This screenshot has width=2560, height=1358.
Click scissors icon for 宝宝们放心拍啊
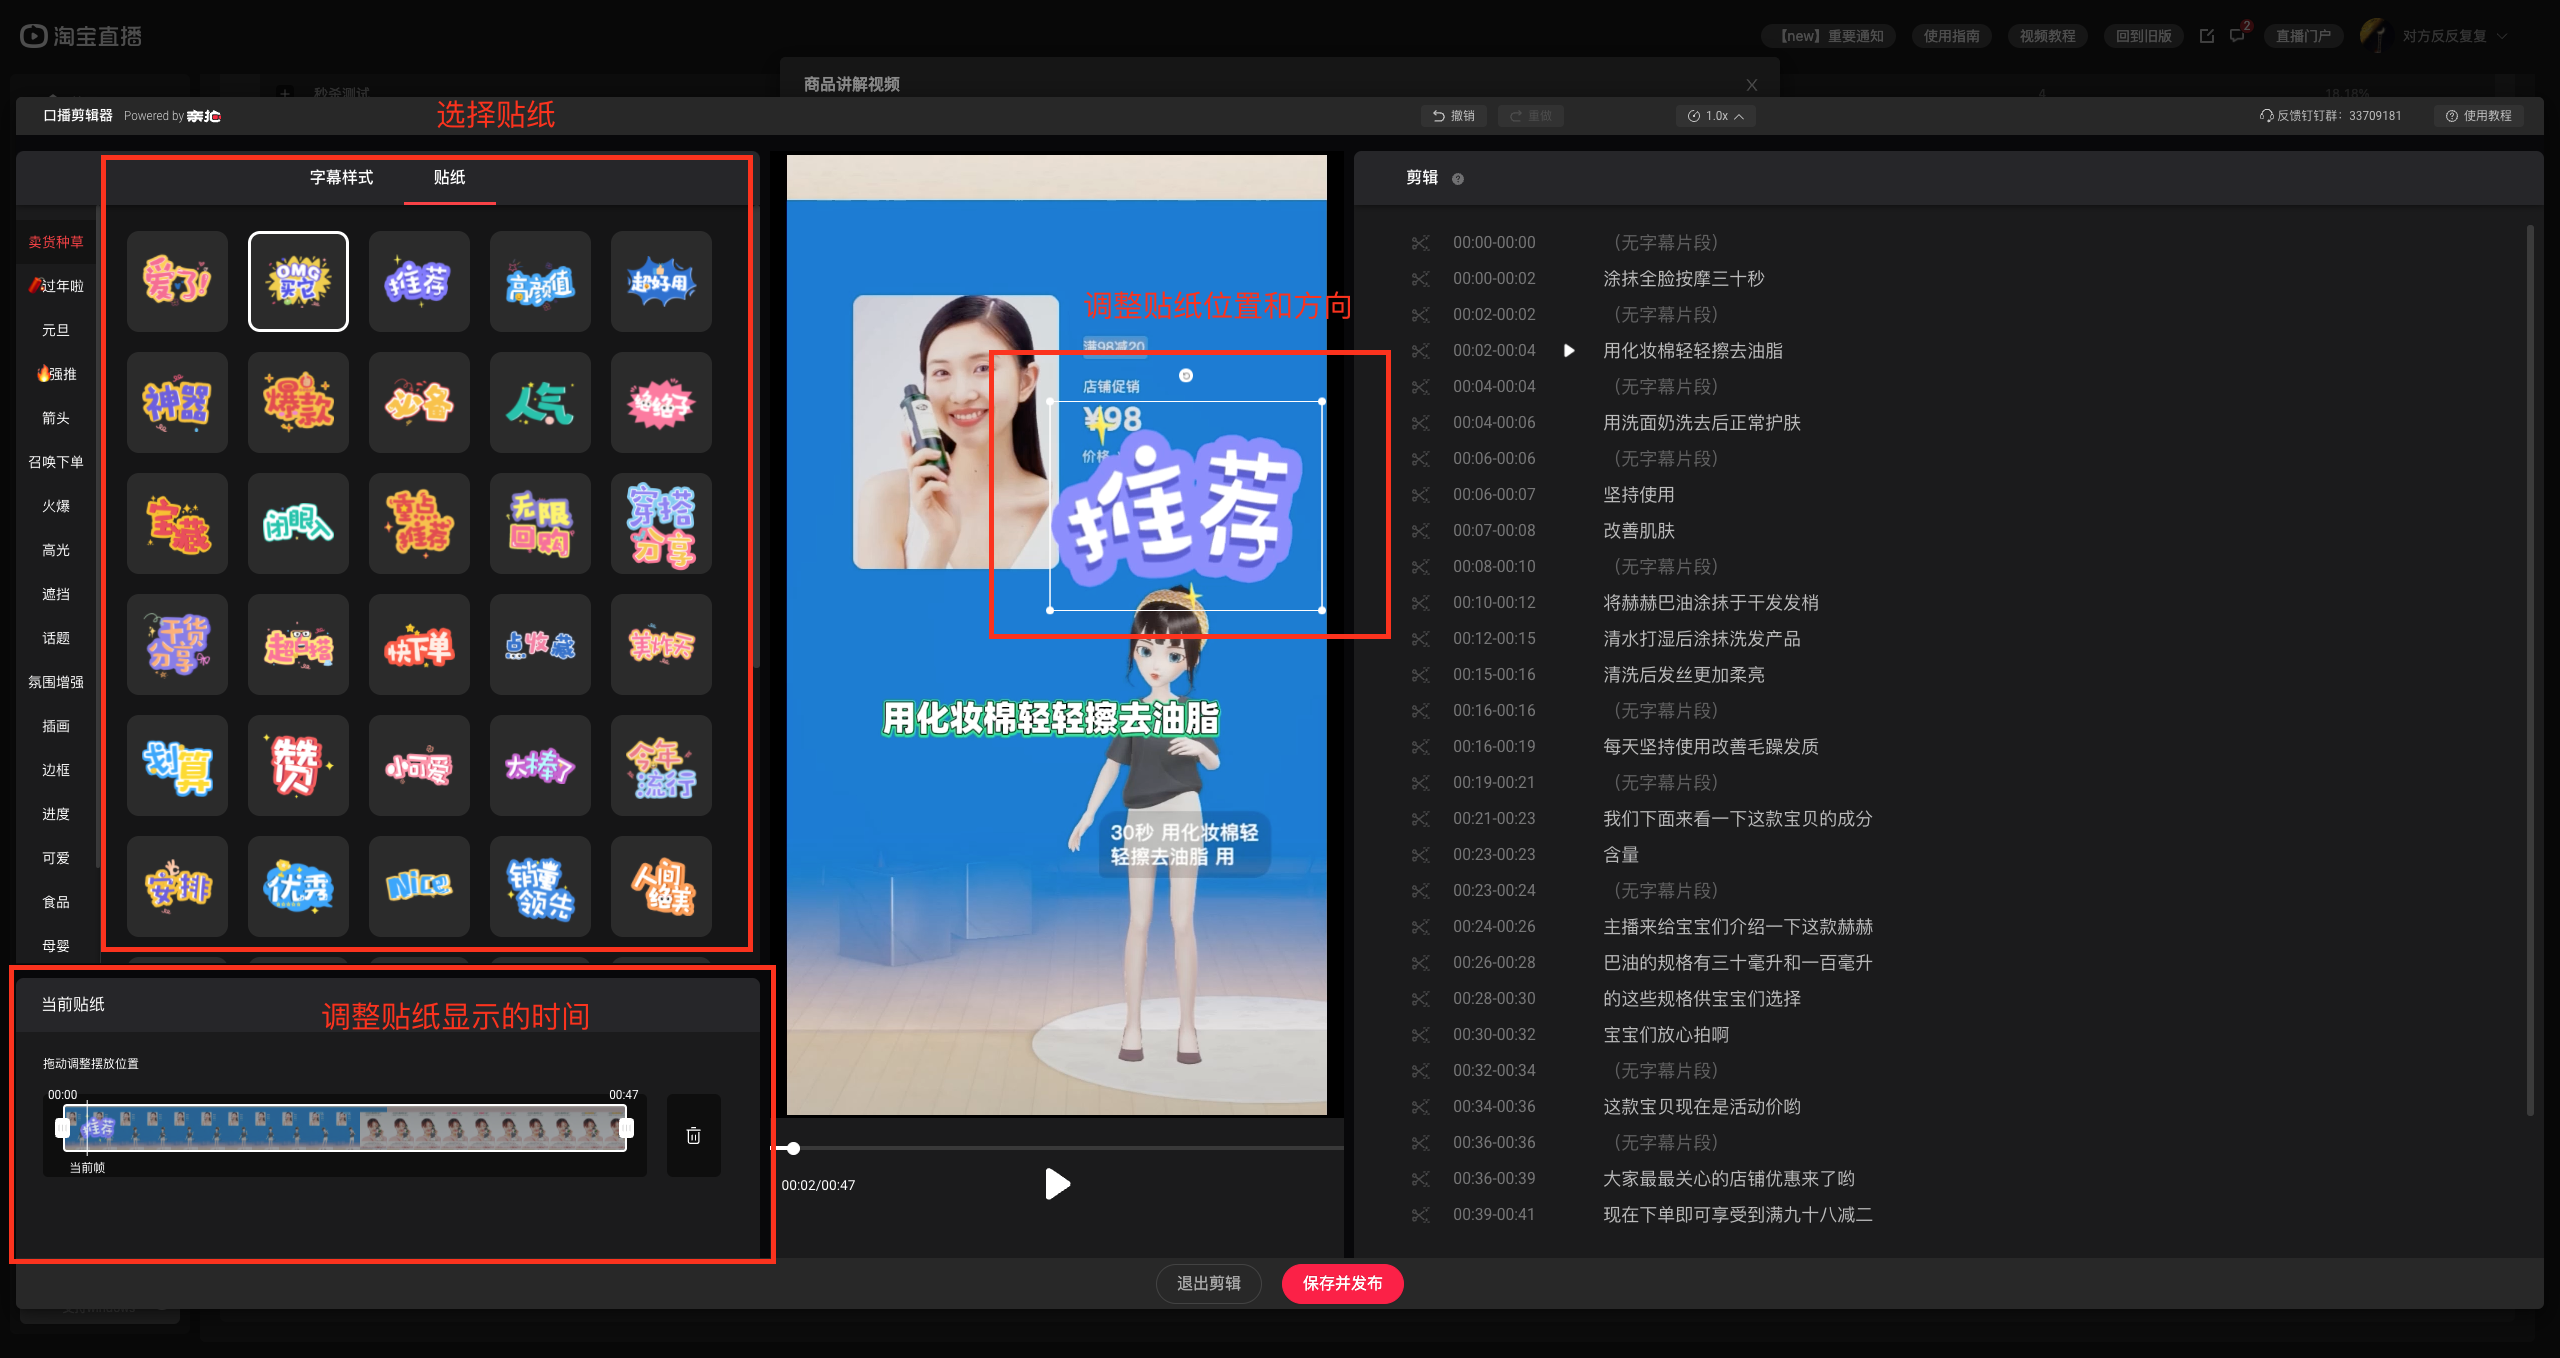[1420, 1035]
